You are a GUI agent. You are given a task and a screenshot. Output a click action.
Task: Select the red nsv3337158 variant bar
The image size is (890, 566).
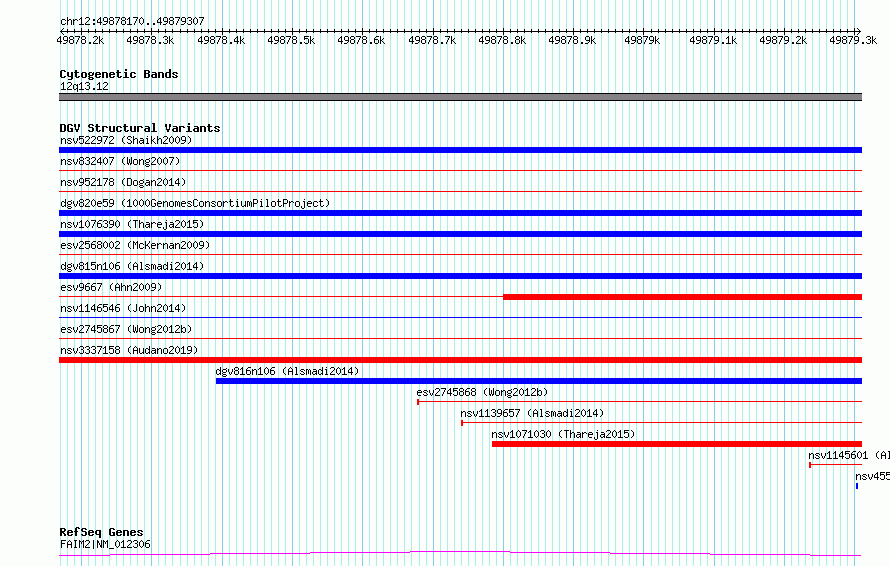[x=460, y=360]
